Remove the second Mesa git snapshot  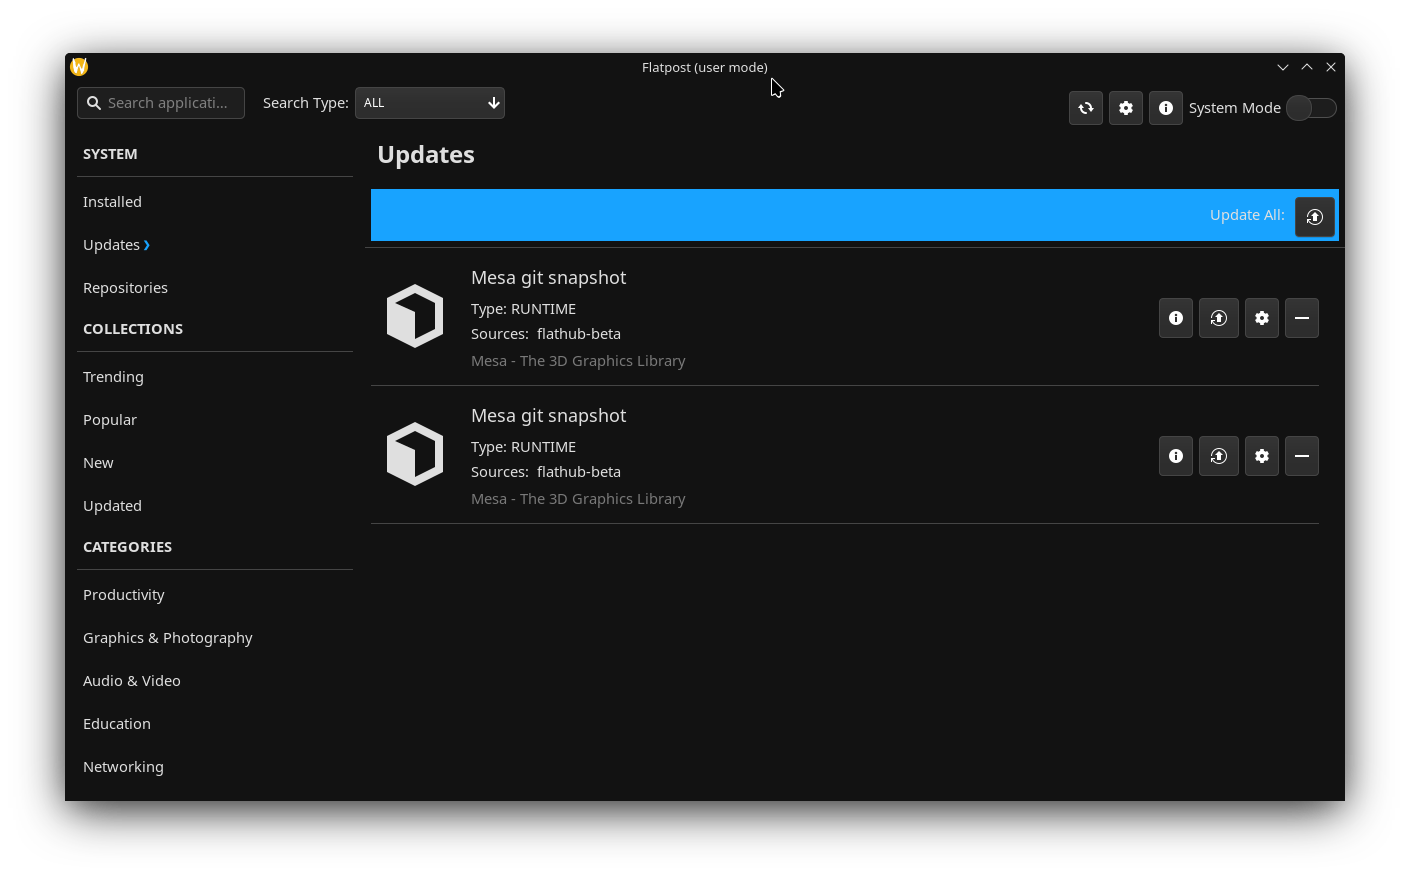[x=1301, y=456]
